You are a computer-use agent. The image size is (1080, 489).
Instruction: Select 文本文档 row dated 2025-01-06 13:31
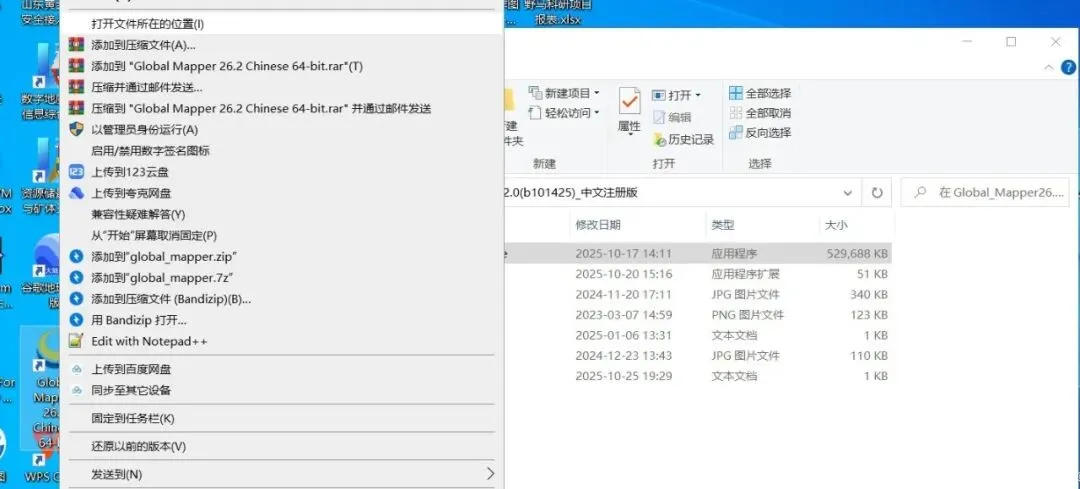tap(698, 335)
